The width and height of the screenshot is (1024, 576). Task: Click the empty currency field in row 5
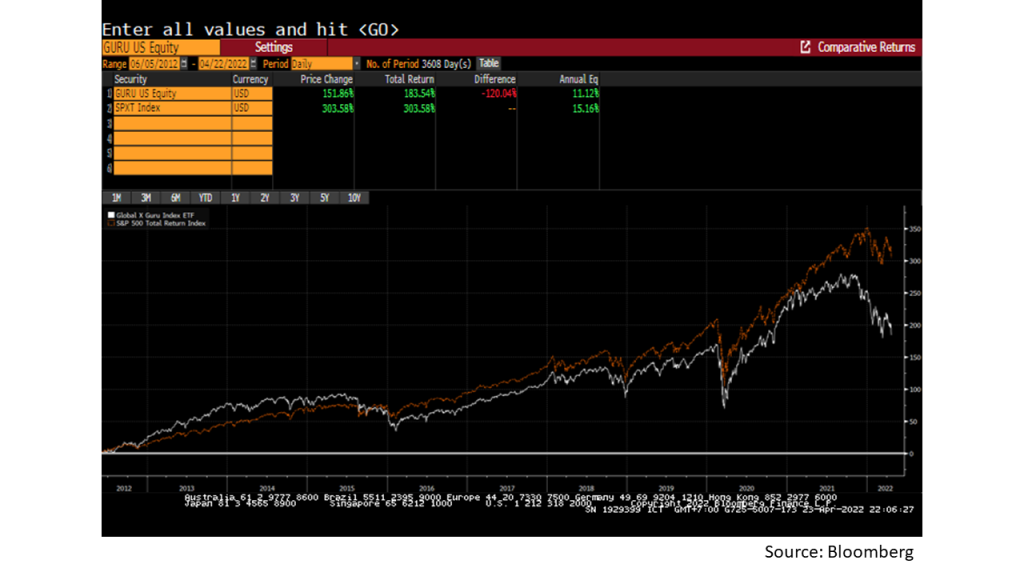click(x=252, y=153)
